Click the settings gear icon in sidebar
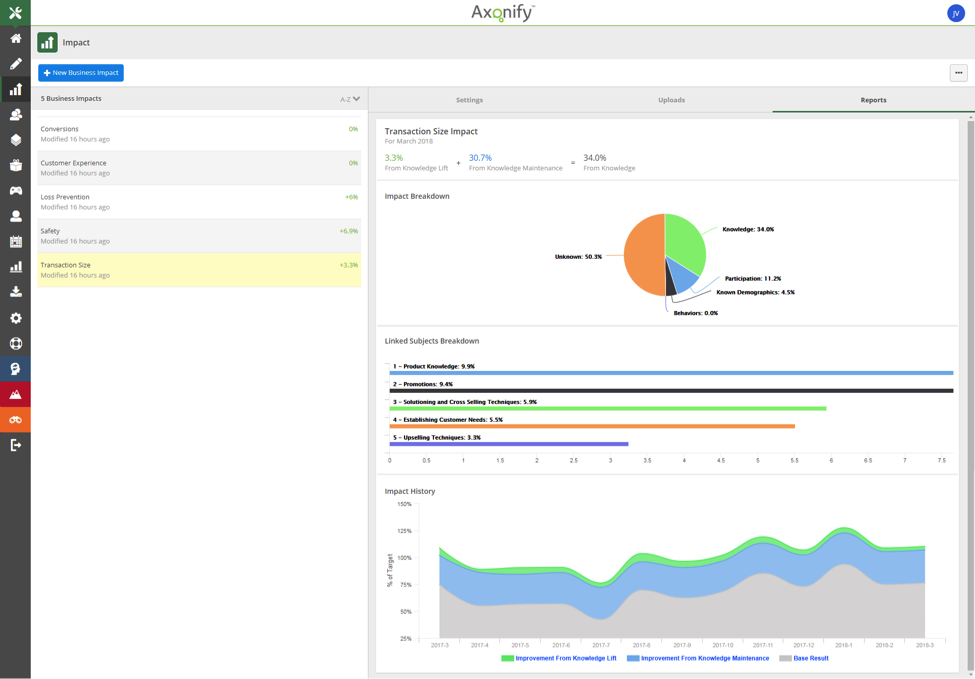Screen dimensions: 975x679 (x=15, y=318)
